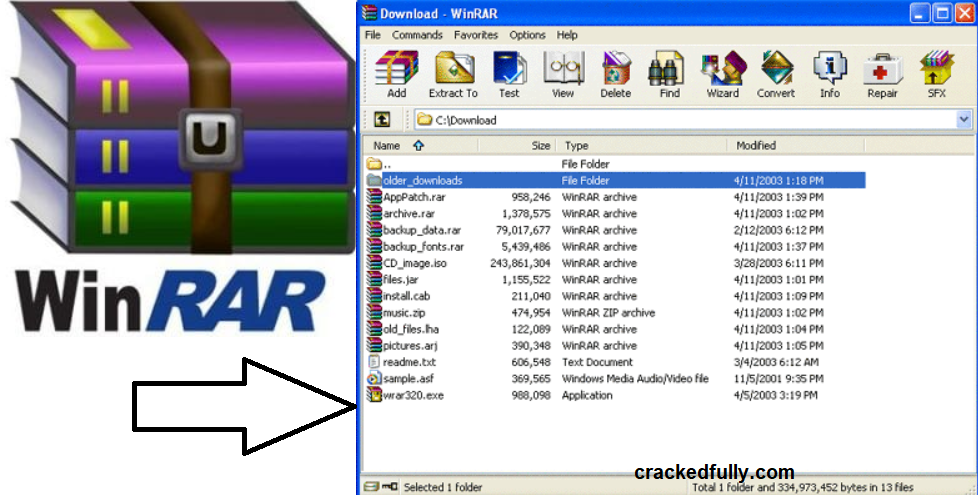Select the older_downloads folder row
The width and height of the screenshot is (978, 495).
tap(616, 180)
